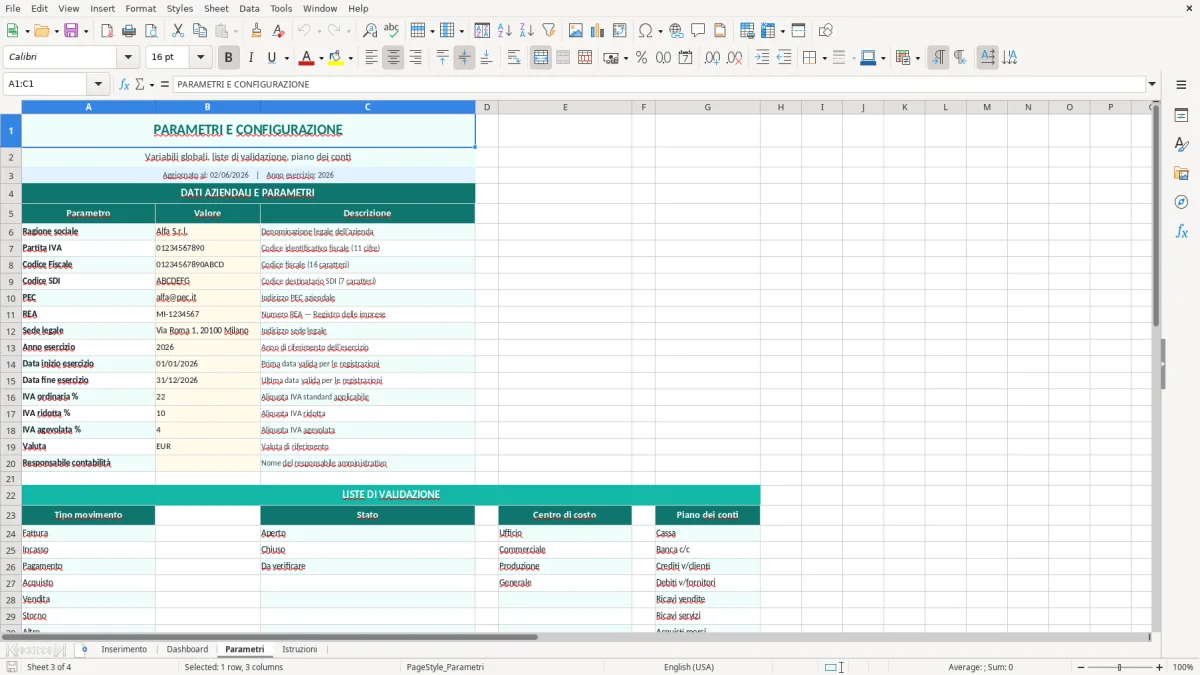
Task: Toggle Bold formatting
Action: tap(229, 58)
